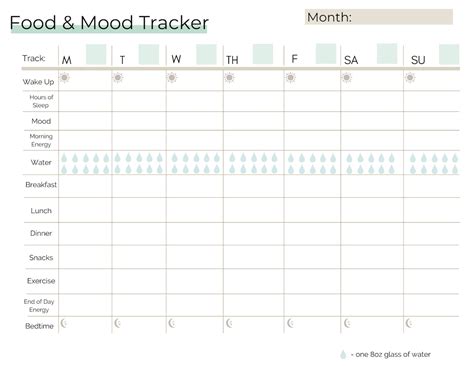Click the Dinner cell for Saturday

[x=372, y=234]
